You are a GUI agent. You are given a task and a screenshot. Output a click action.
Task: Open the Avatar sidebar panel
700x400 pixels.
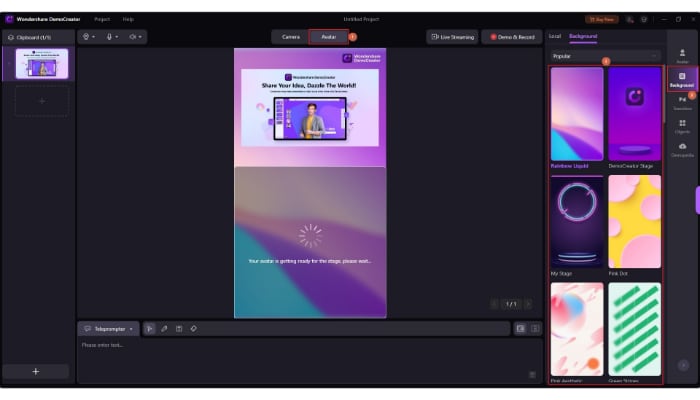point(682,56)
